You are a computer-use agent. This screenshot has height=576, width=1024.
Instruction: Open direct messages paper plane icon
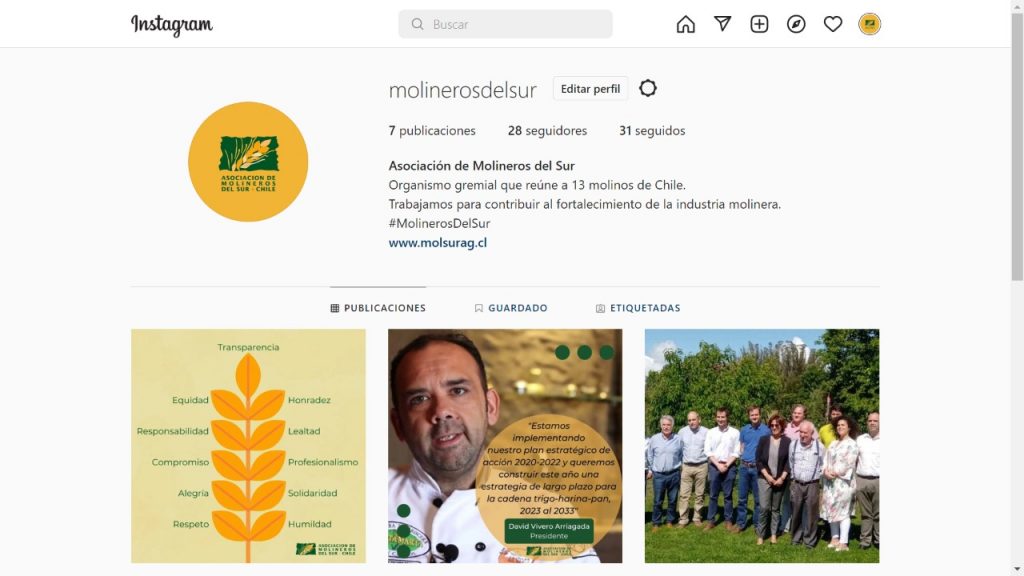[x=722, y=24]
